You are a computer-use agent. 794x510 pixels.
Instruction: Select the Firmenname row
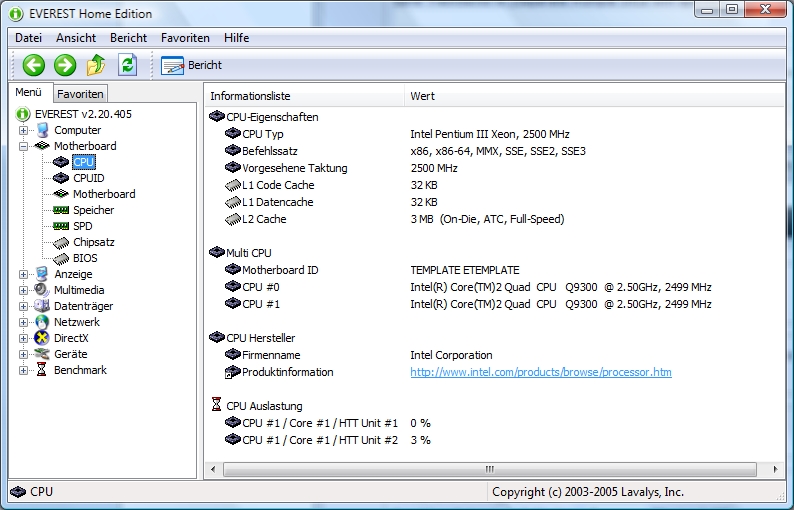tap(494, 355)
